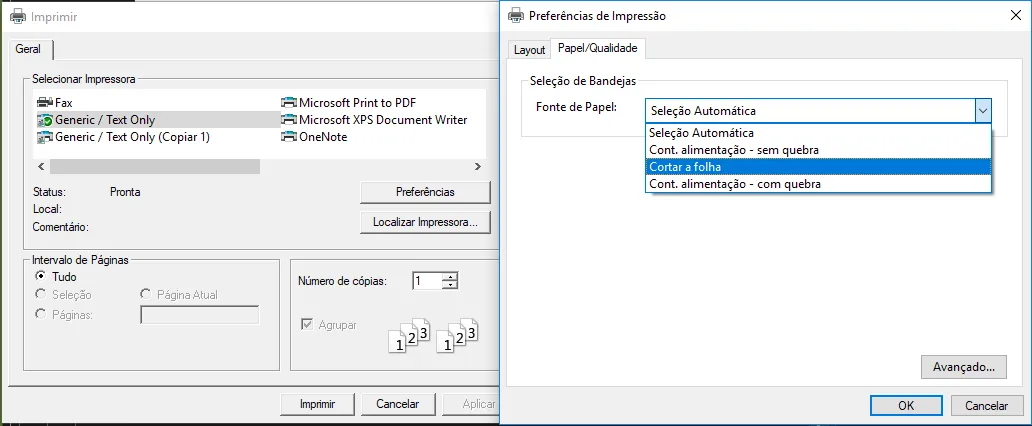Select the Fax printer icon
This screenshot has width=1032, height=426.
click(x=45, y=103)
